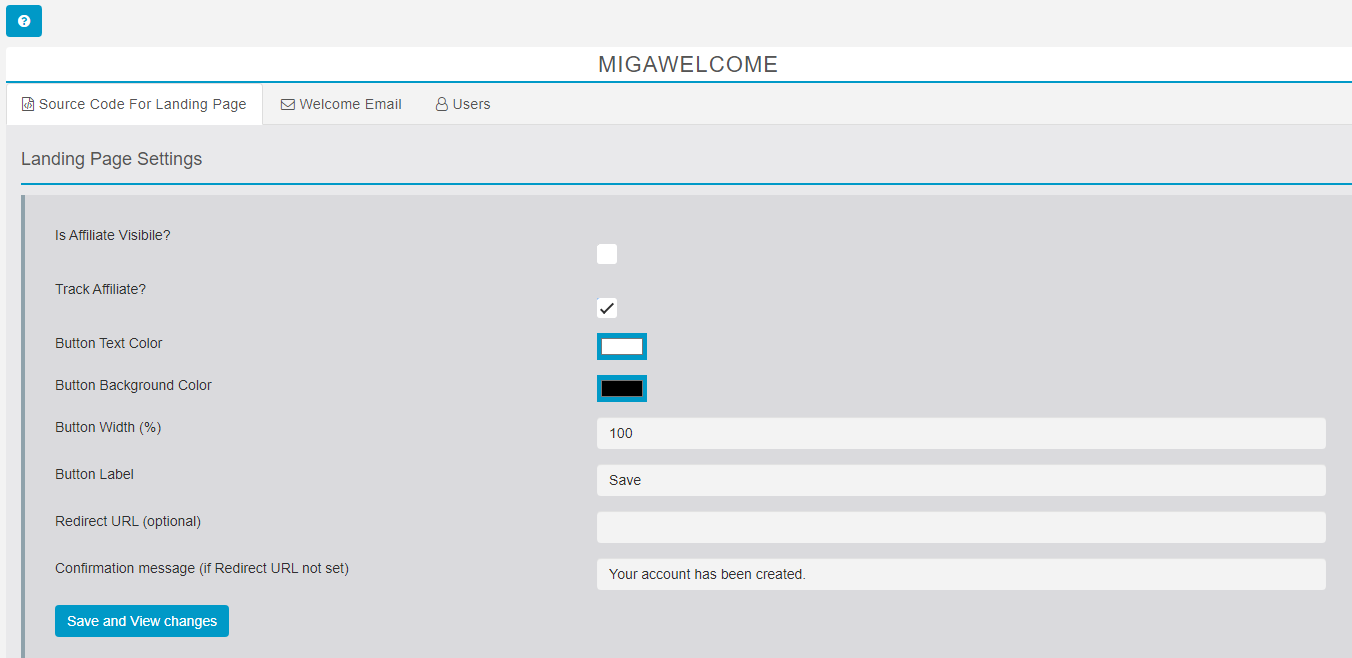Click the Confirmation message label
This screenshot has height=658, width=1352.
(x=202, y=568)
